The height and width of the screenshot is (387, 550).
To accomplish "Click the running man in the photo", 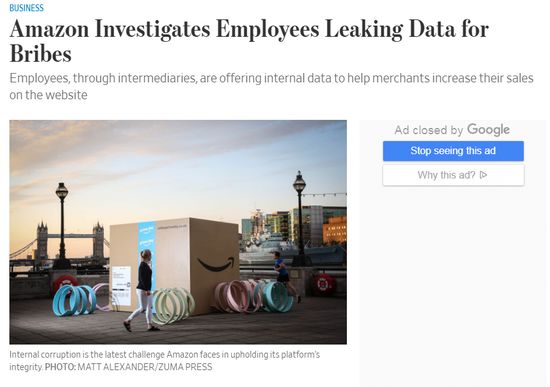I will [285, 274].
